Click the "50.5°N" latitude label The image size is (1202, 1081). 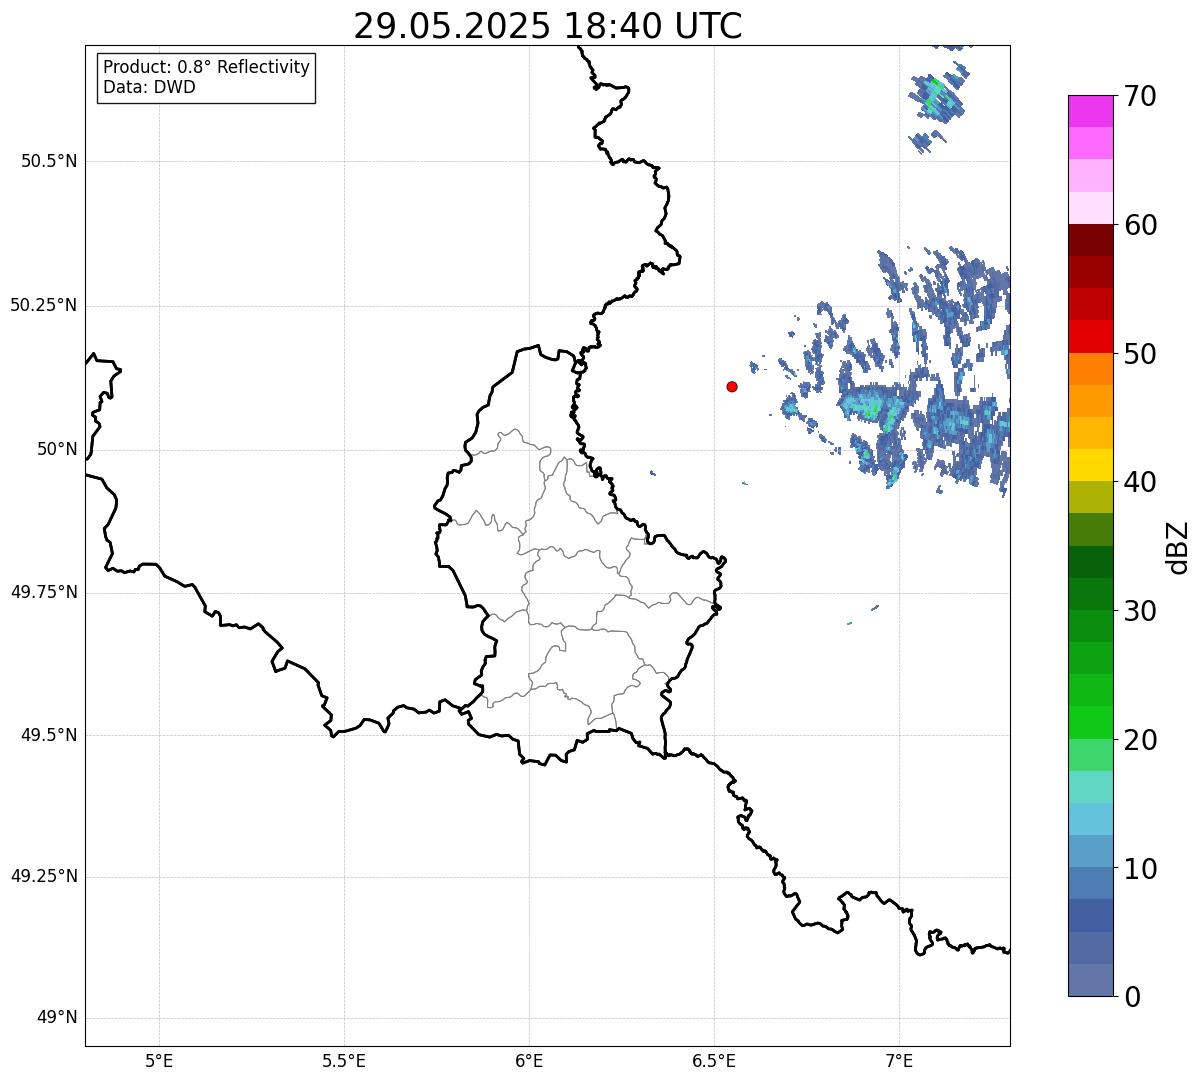click(49, 161)
